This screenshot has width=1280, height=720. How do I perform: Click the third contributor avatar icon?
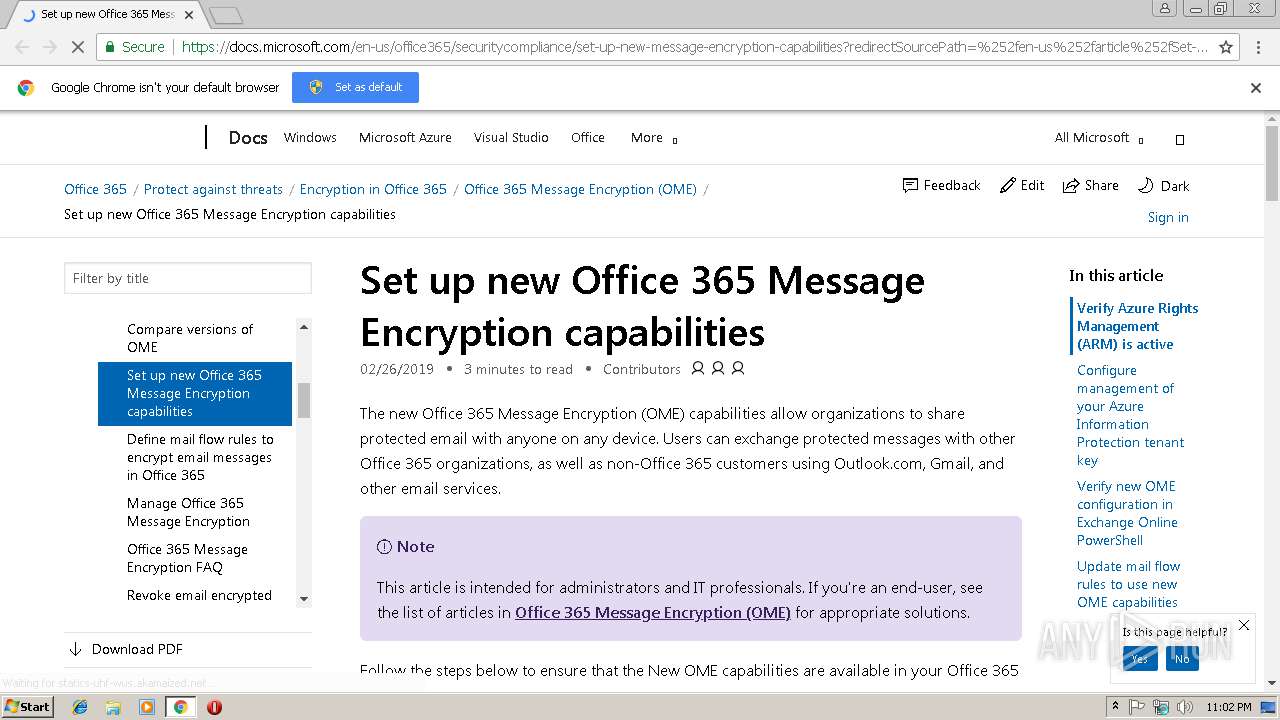(738, 369)
